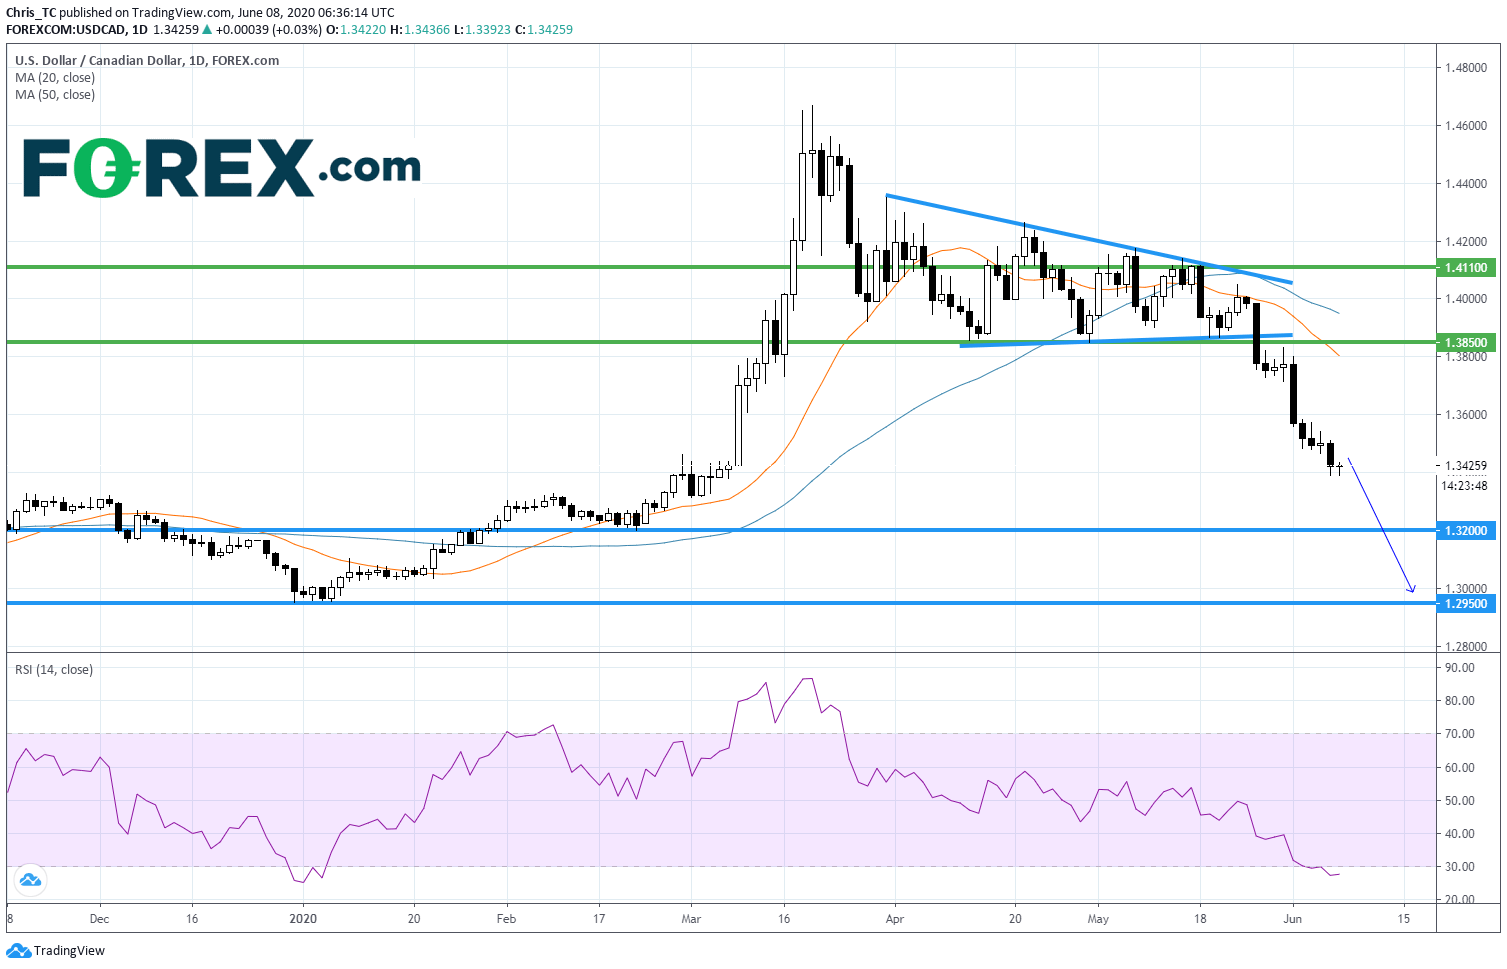Click the header low value L:1.33923
The height and width of the screenshot is (969, 1507).
point(481,30)
